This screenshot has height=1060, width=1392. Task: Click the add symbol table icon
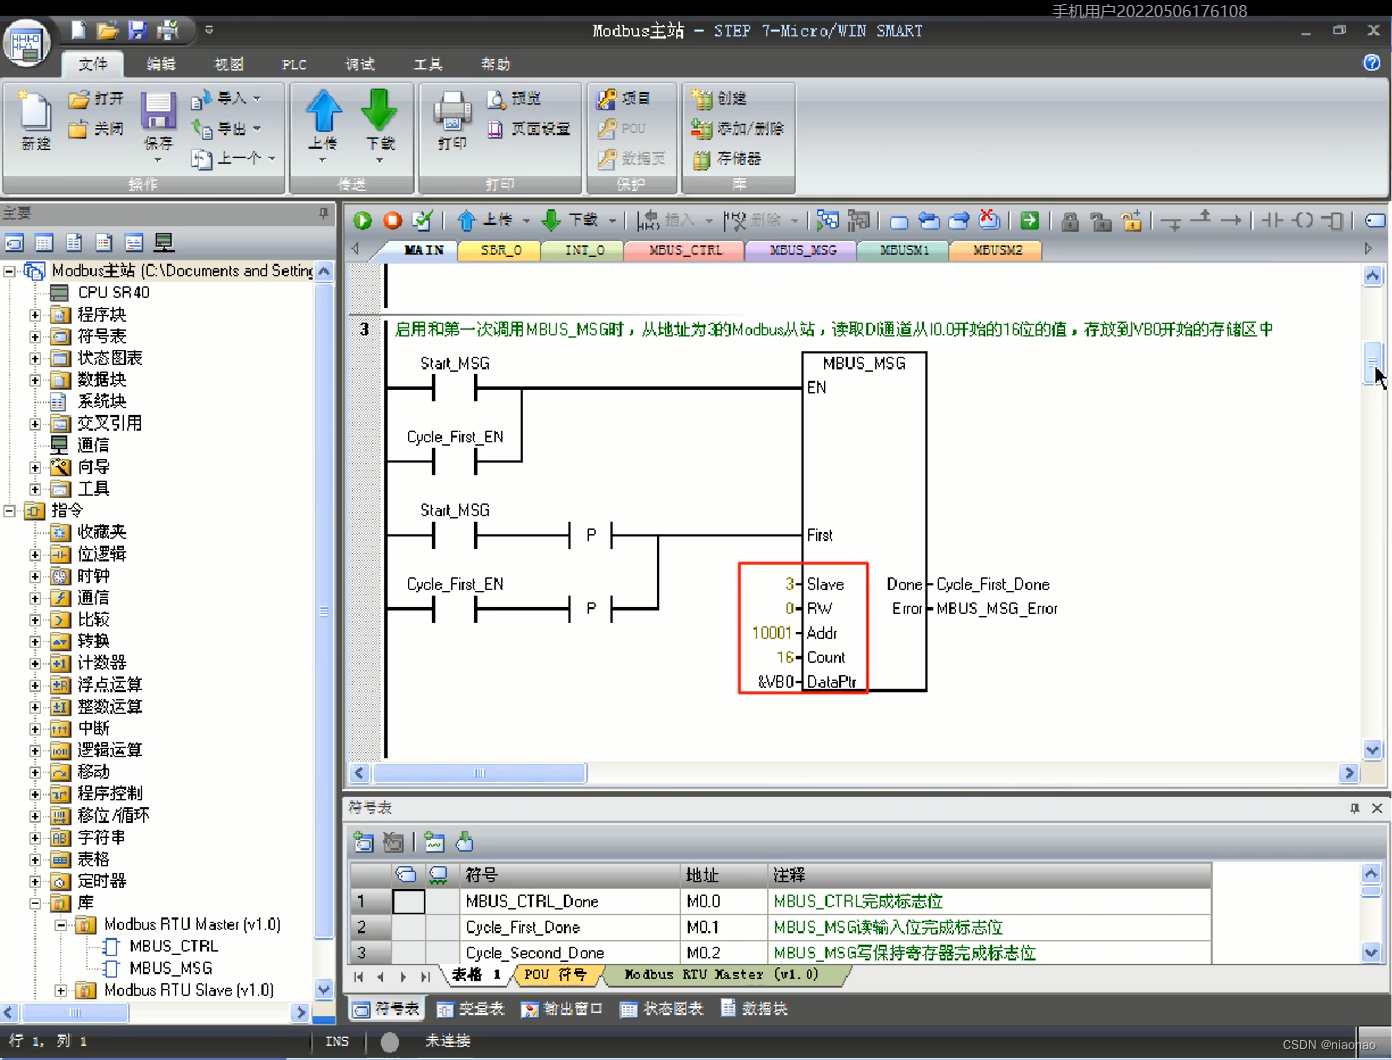[364, 843]
